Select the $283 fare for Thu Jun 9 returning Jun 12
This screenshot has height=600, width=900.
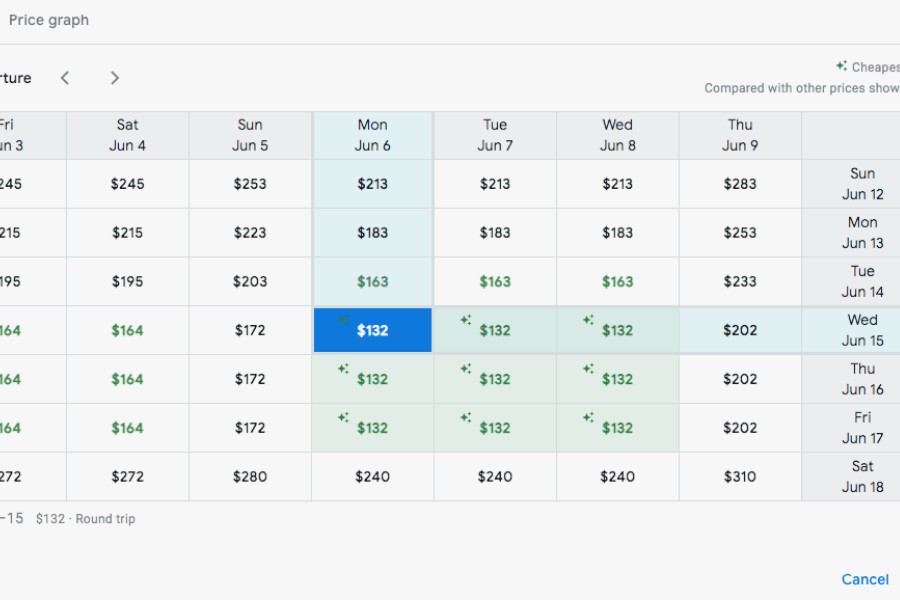click(740, 184)
